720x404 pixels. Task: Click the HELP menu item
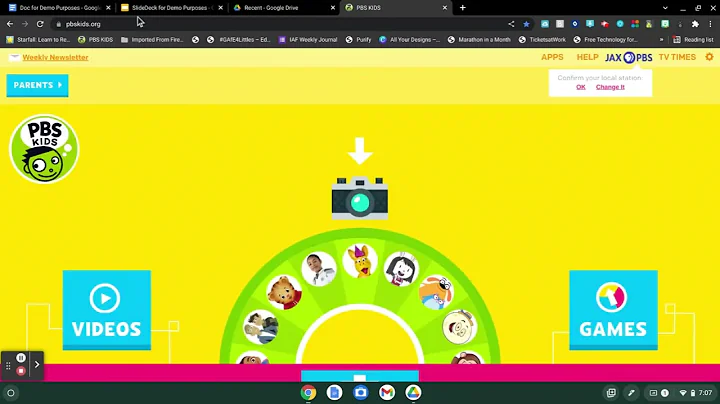(587, 57)
